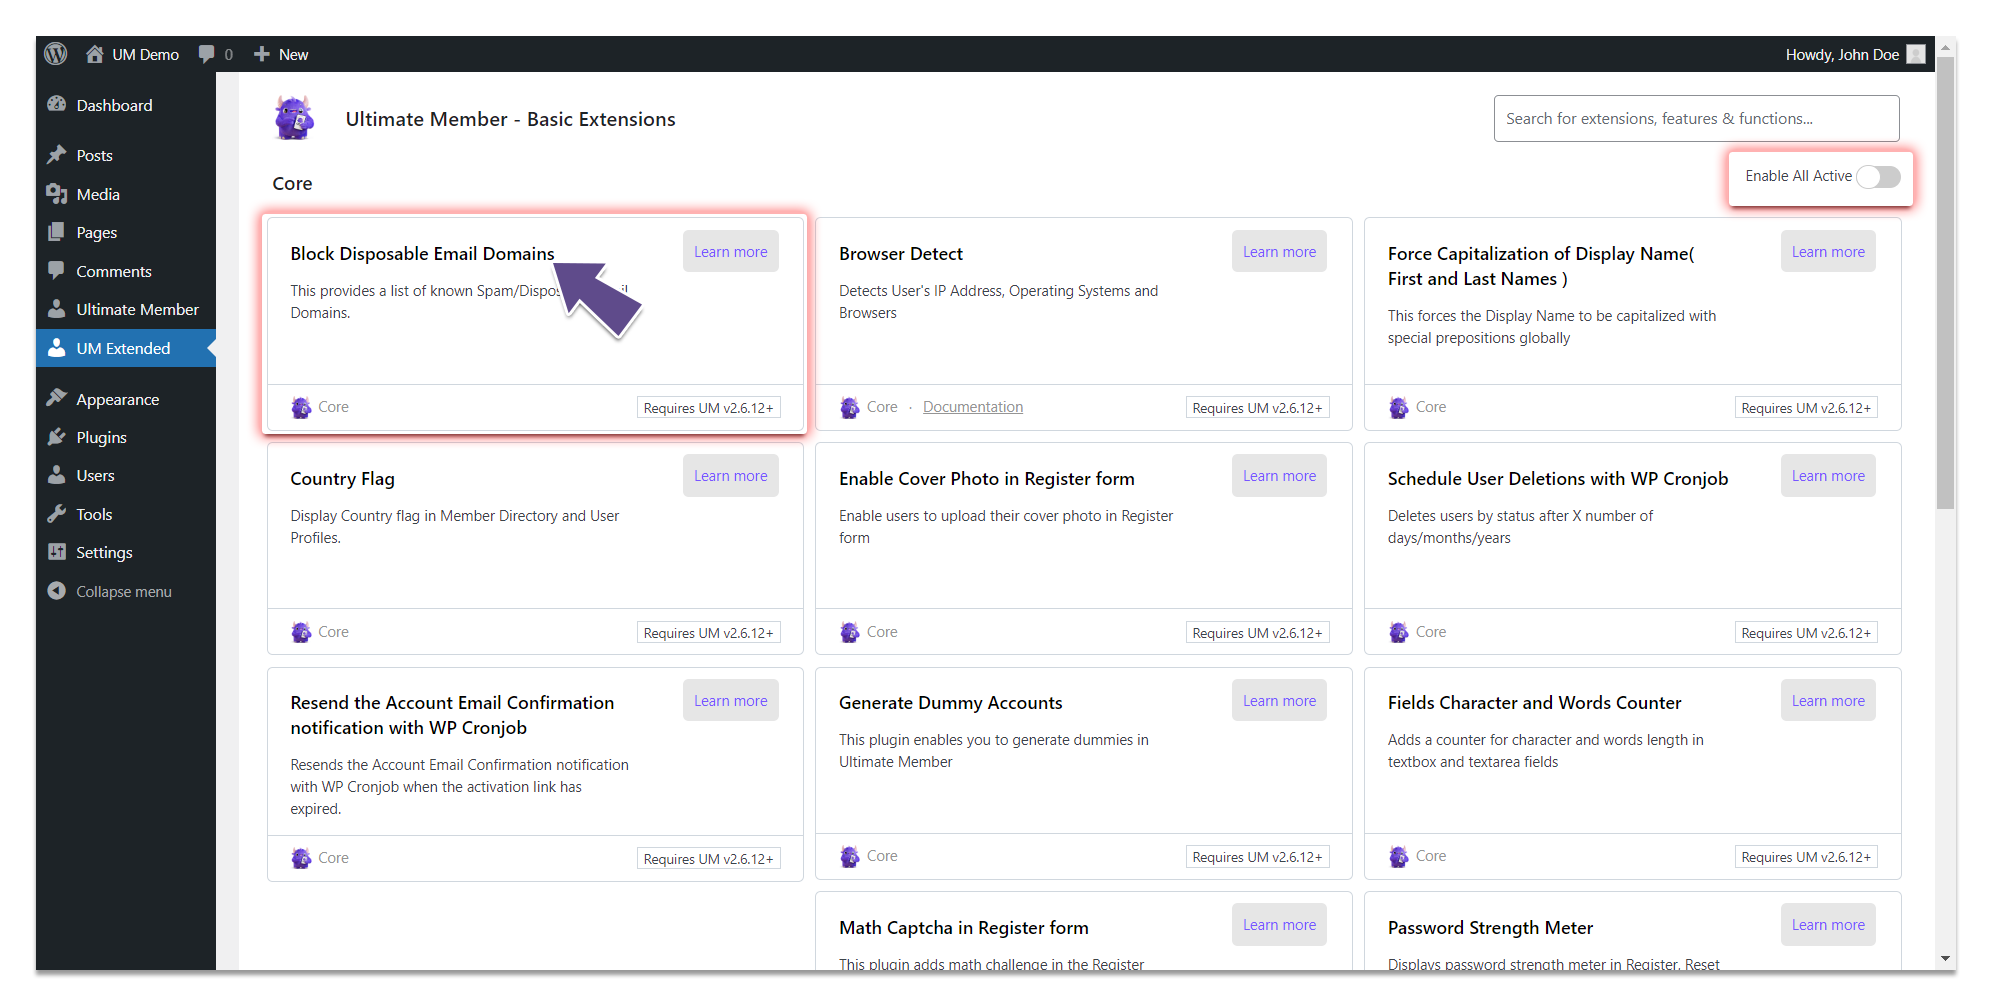Click the Comments speech bubble sidebar icon
The width and height of the screenshot is (1992, 1006).
tap(57, 271)
